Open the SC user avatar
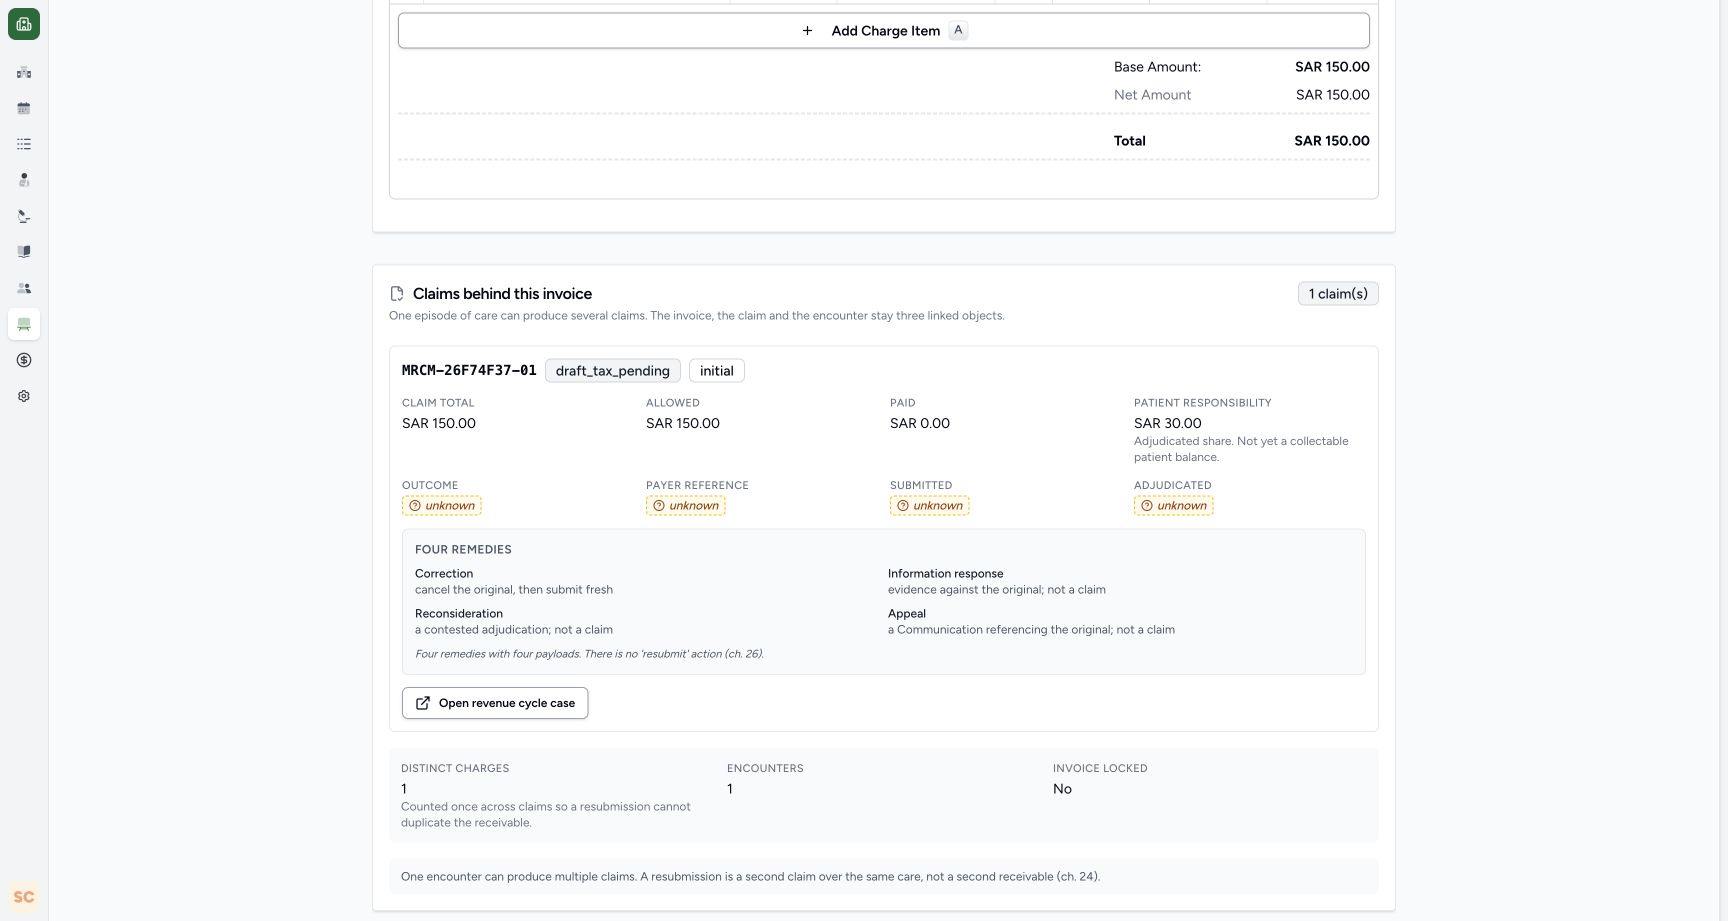1728x921 pixels. point(24,897)
